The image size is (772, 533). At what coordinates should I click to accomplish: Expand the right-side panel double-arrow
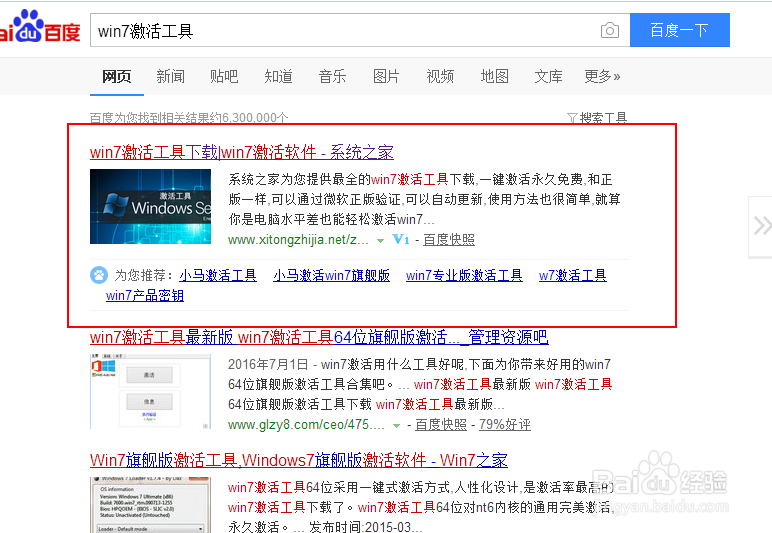[x=762, y=226]
